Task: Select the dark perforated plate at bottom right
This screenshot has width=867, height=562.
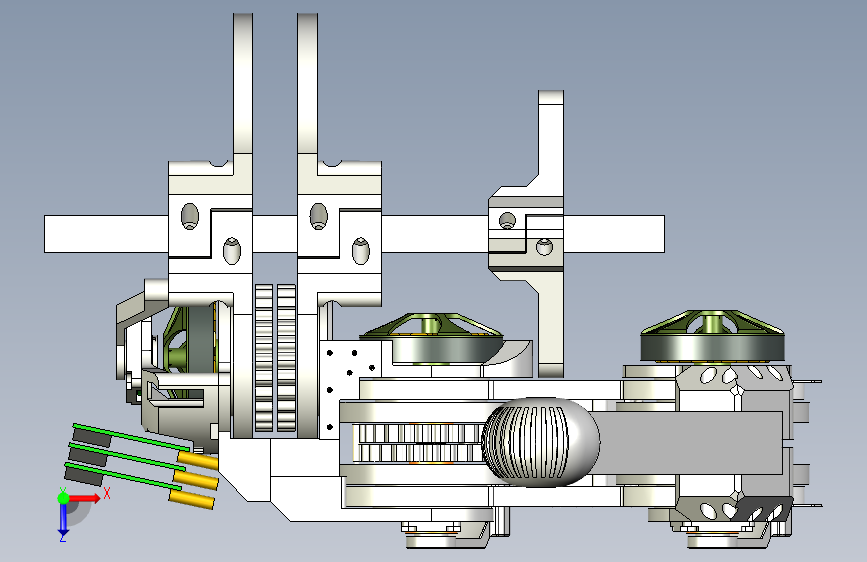Action: 764,508
